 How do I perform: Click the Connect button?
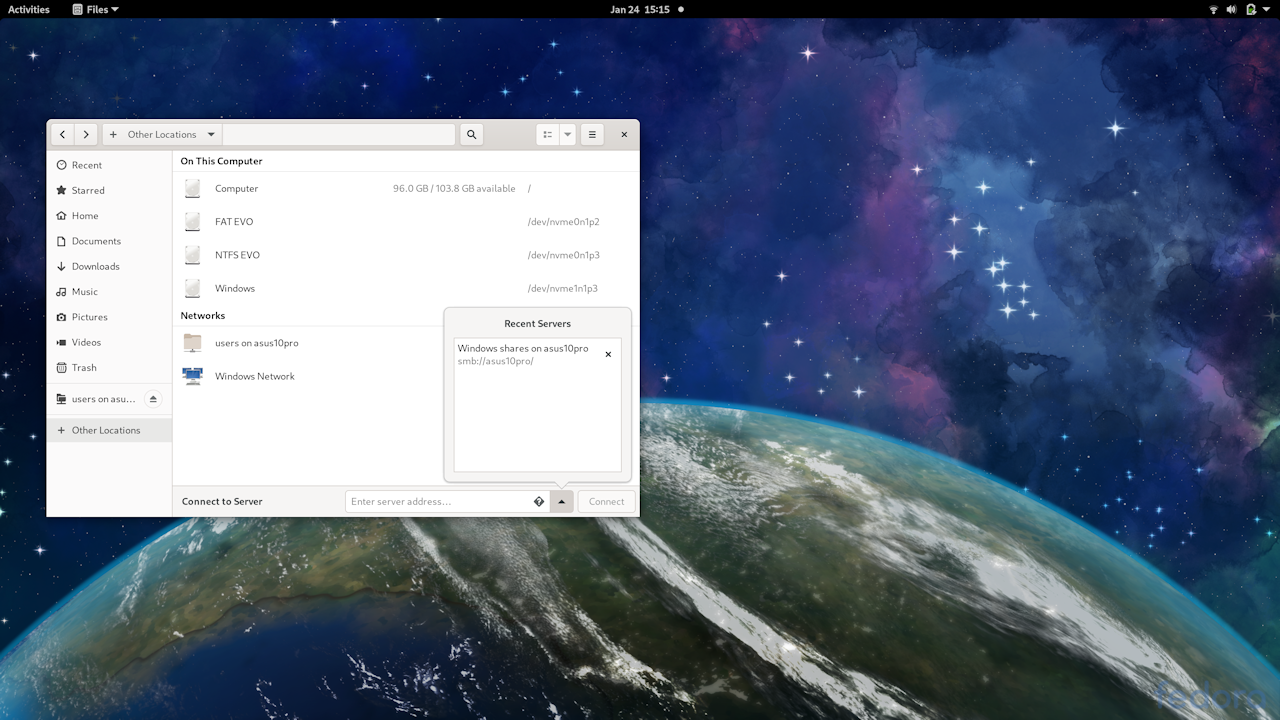click(x=606, y=501)
